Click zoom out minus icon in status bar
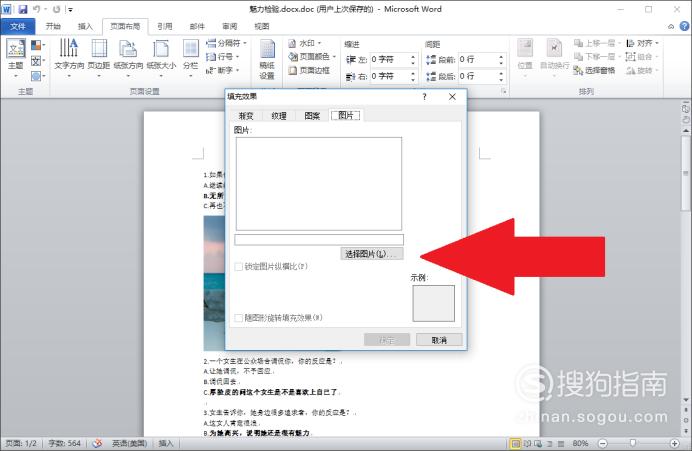This screenshot has width=692, height=451. tap(603, 443)
